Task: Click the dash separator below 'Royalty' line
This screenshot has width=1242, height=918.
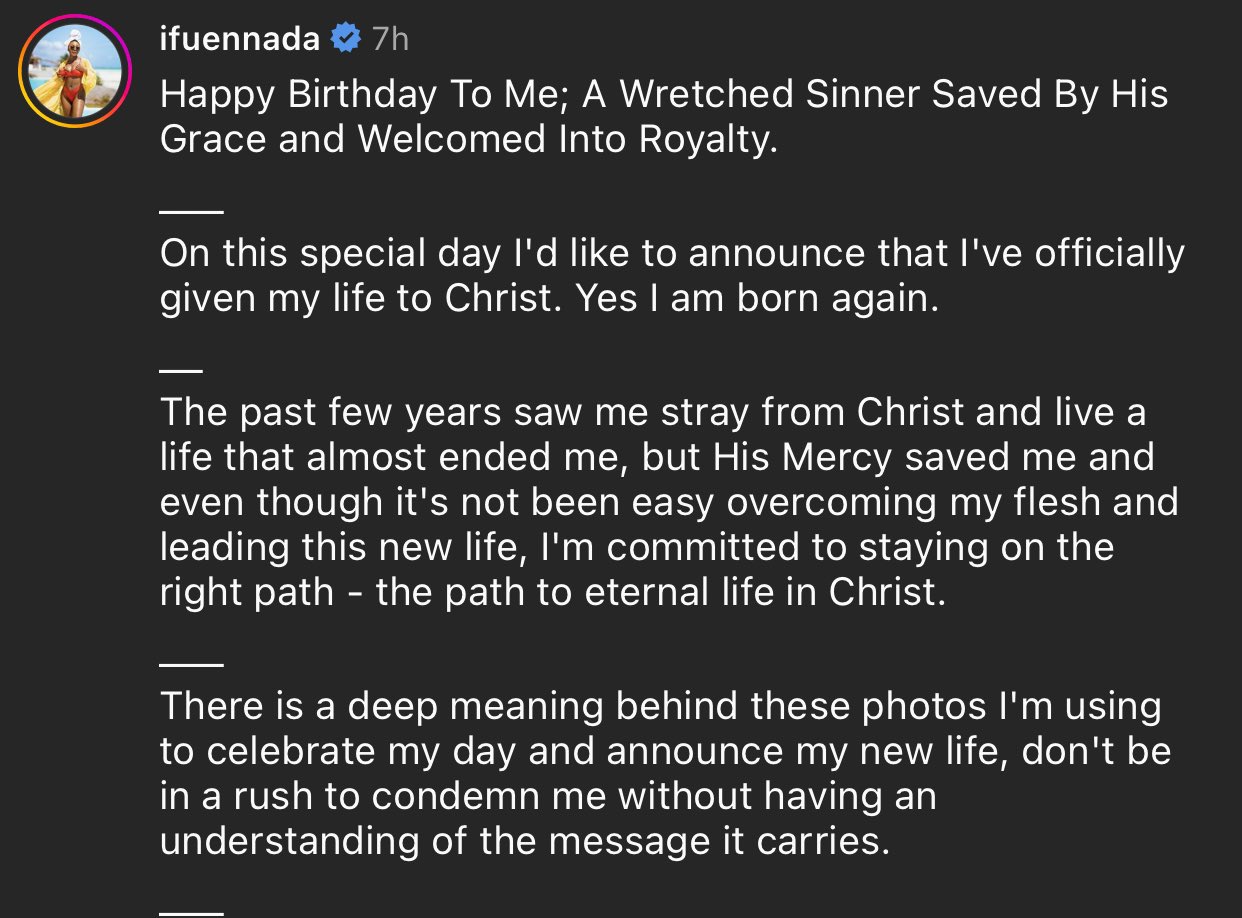Action: (x=191, y=211)
